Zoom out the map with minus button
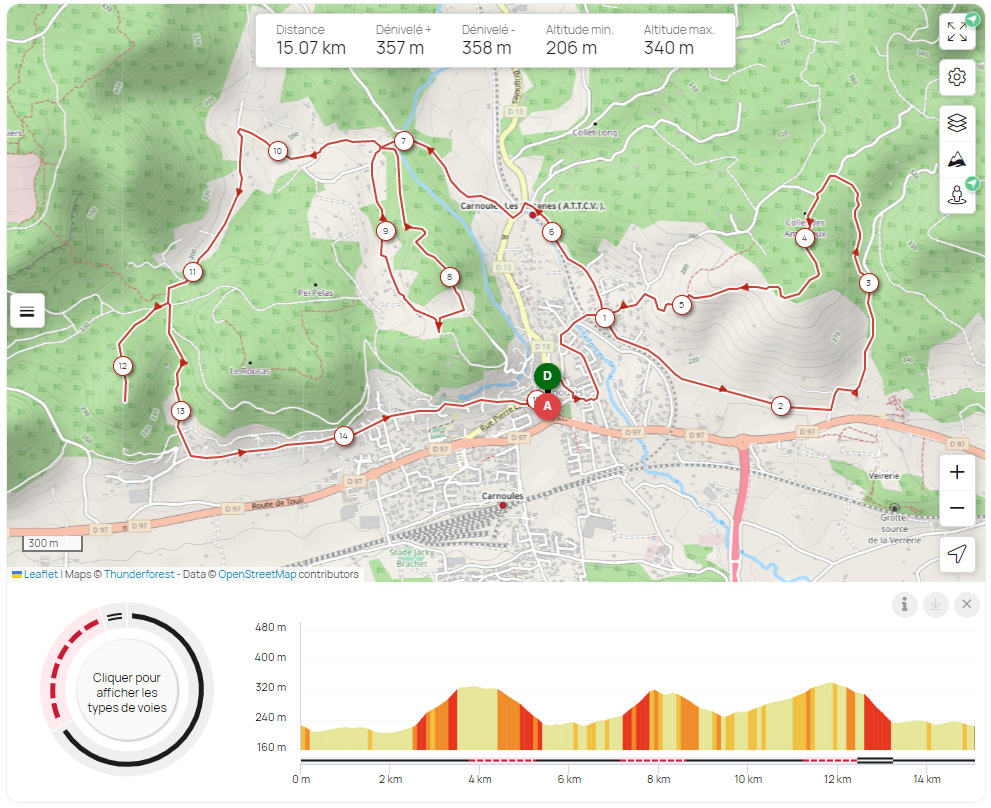991x808 pixels. (957, 508)
